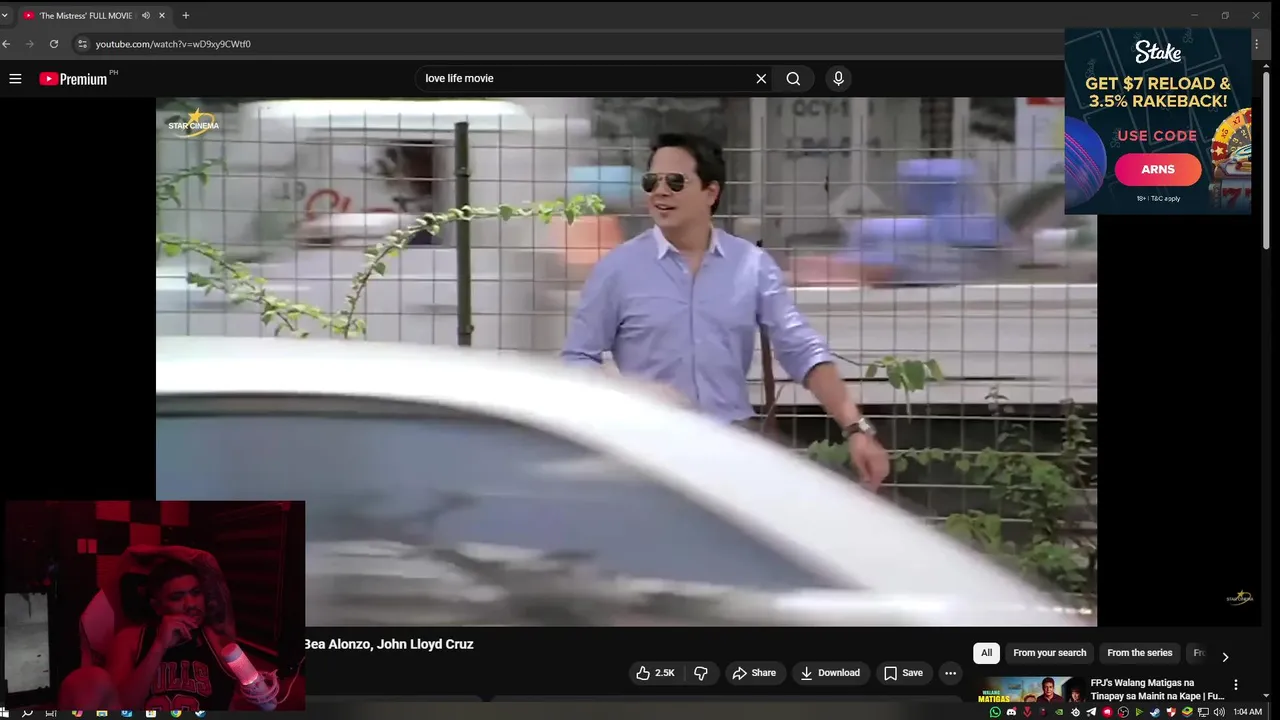Open BlueStacks tray icon

(x=1187, y=712)
